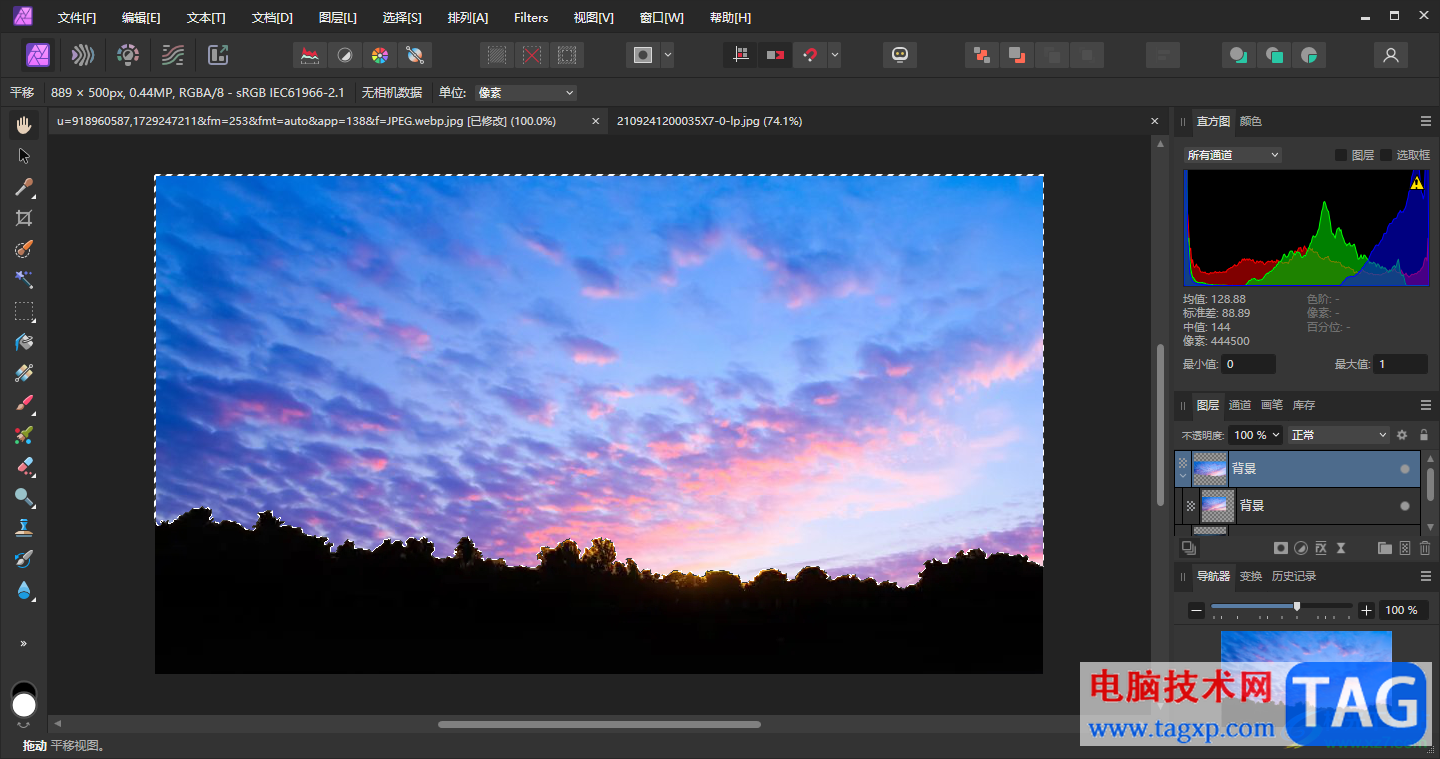
Task: Select the Crop tool in the toolbar
Action: click(24, 218)
